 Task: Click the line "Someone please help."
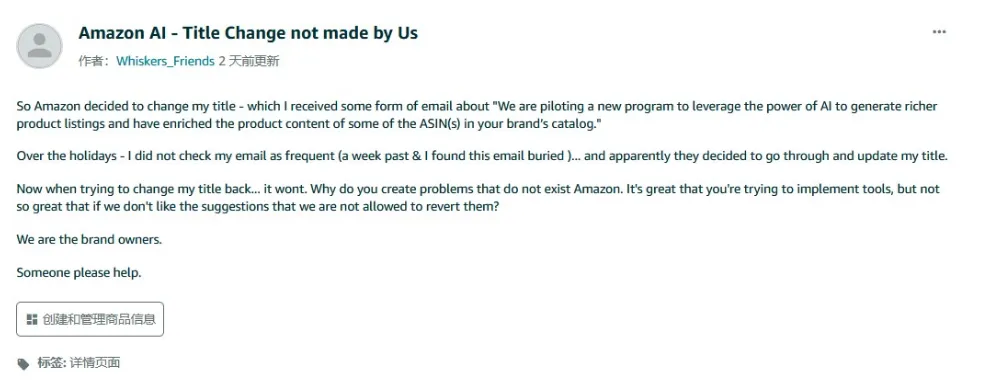click(x=79, y=273)
